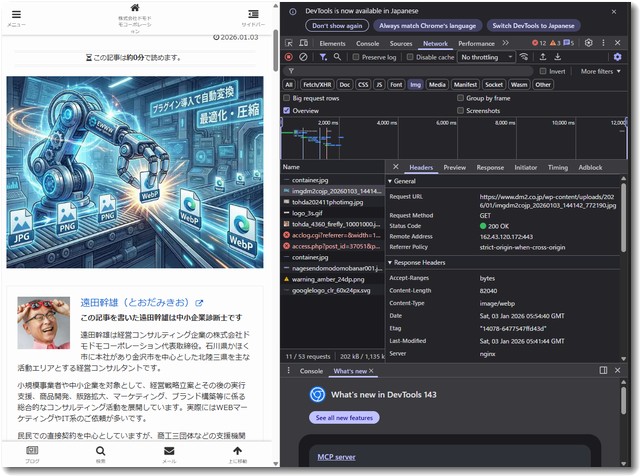Viewport: 640px width, 476px height.
Task: Show more DevTools tabs chevron
Action: point(506,43)
